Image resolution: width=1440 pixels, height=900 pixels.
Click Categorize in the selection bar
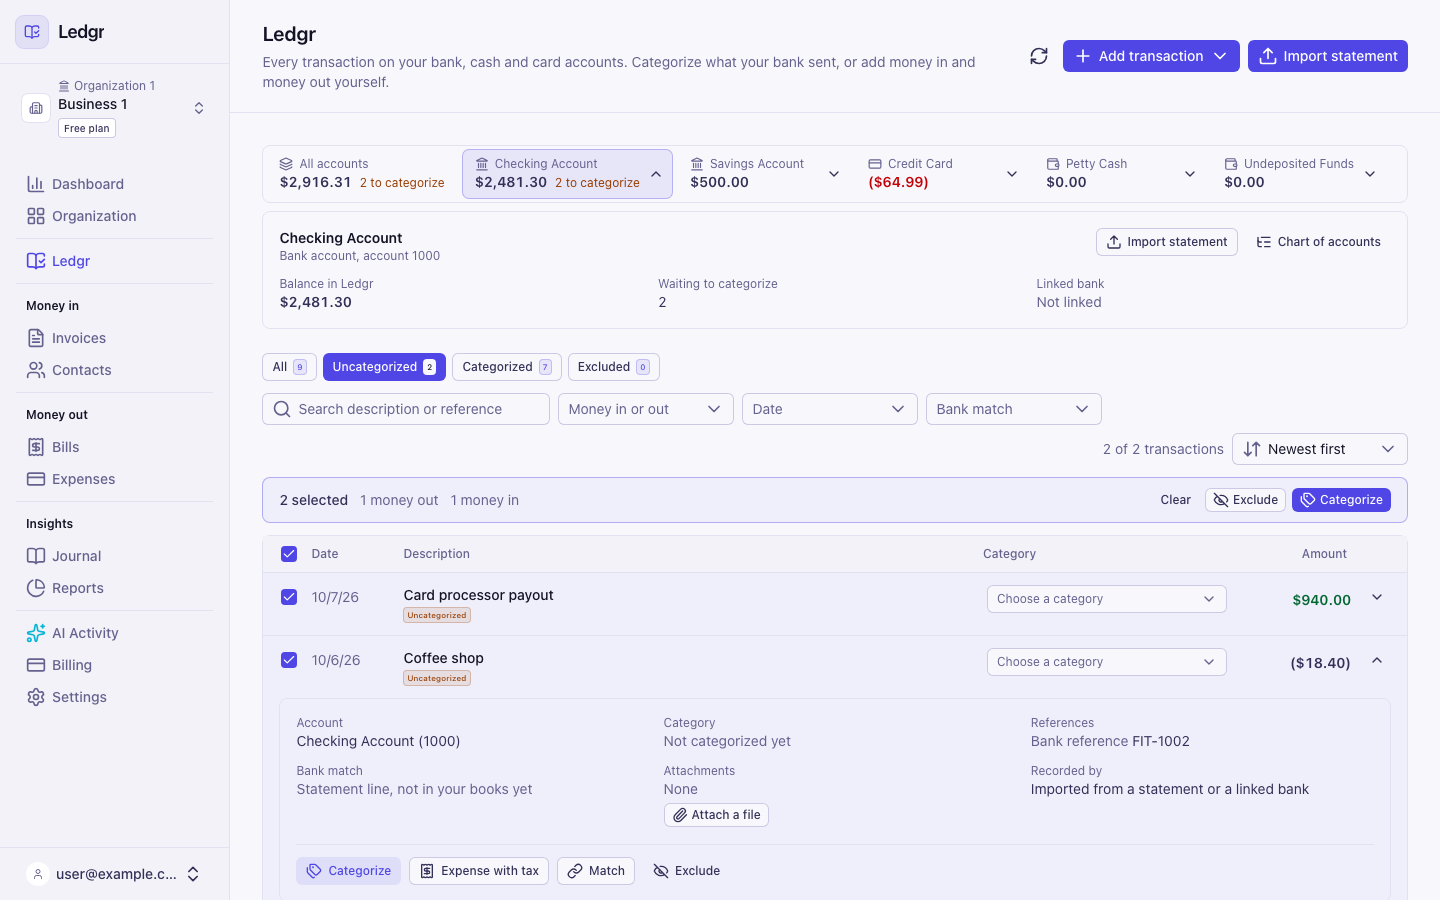(x=1341, y=500)
